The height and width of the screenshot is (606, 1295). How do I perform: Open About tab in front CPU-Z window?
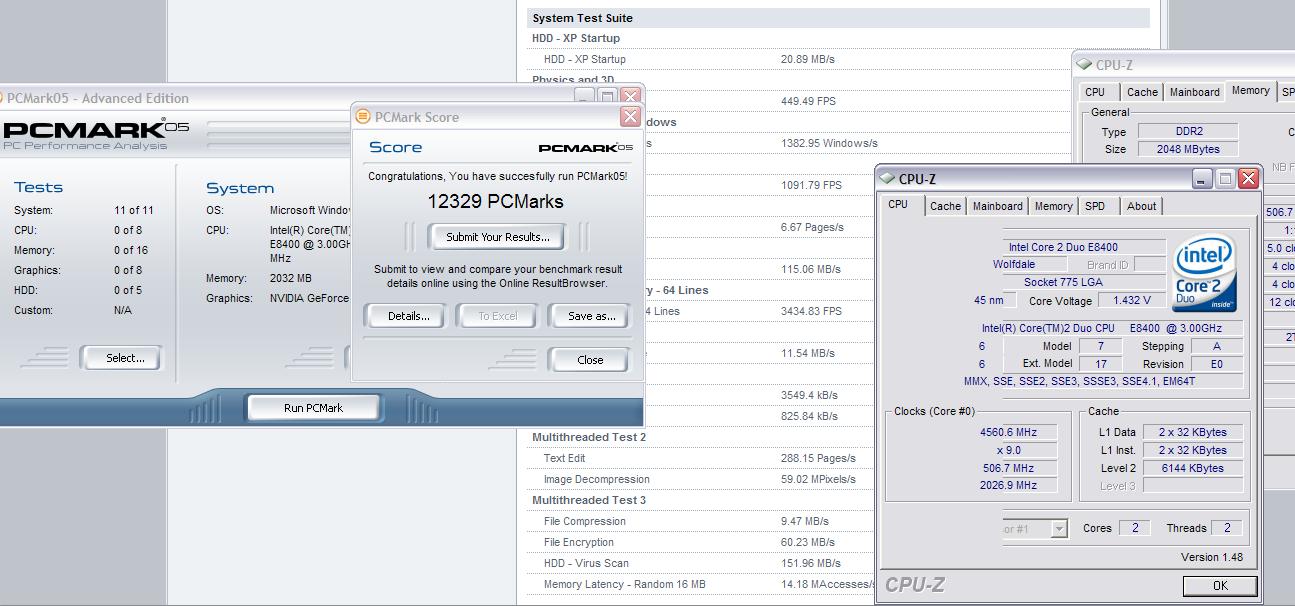pos(1141,206)
